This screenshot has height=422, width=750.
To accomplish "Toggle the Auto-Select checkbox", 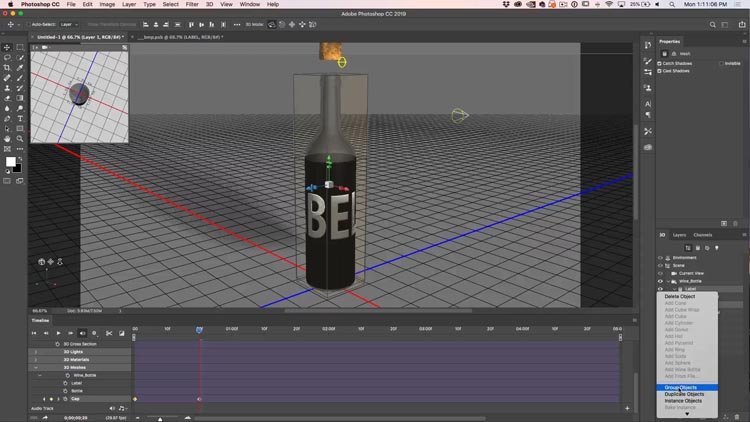I will point(28,24).
